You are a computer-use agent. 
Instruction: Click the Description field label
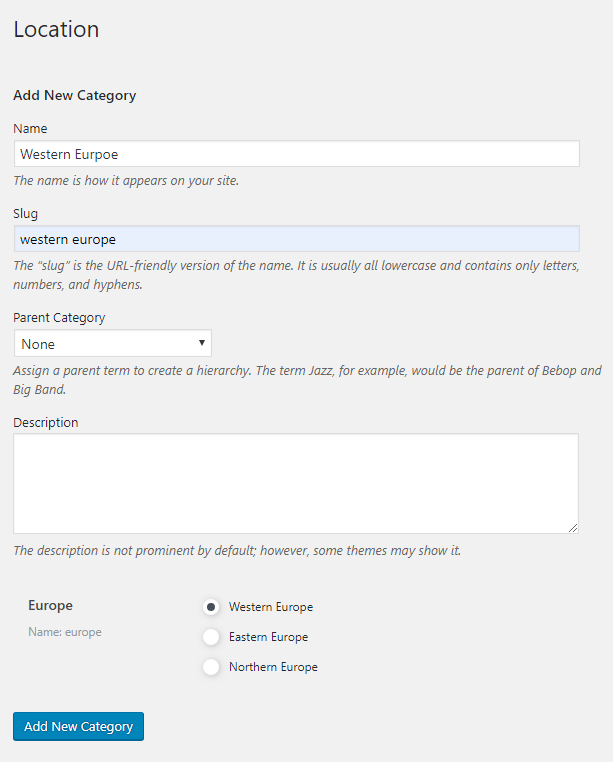pos(46,423)
